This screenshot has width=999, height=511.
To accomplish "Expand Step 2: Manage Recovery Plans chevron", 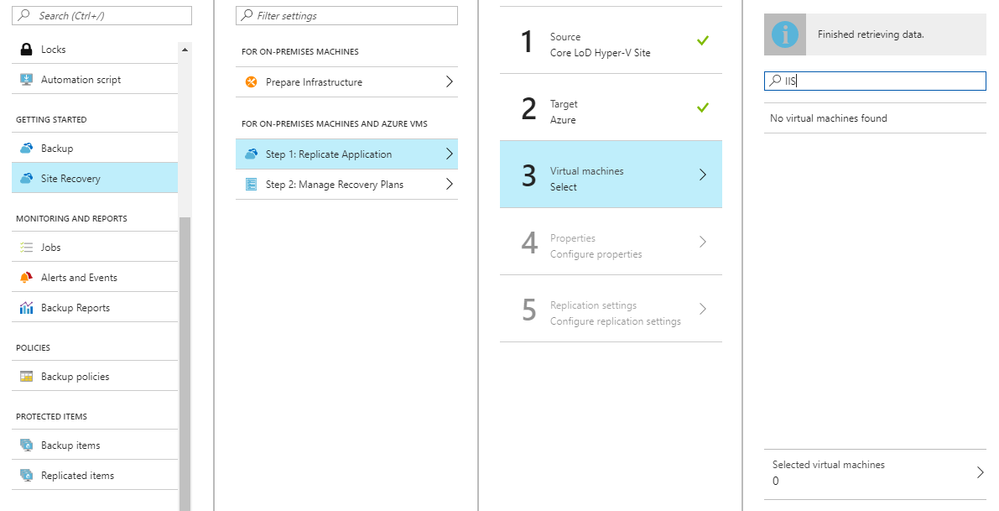I will point(449,184).
